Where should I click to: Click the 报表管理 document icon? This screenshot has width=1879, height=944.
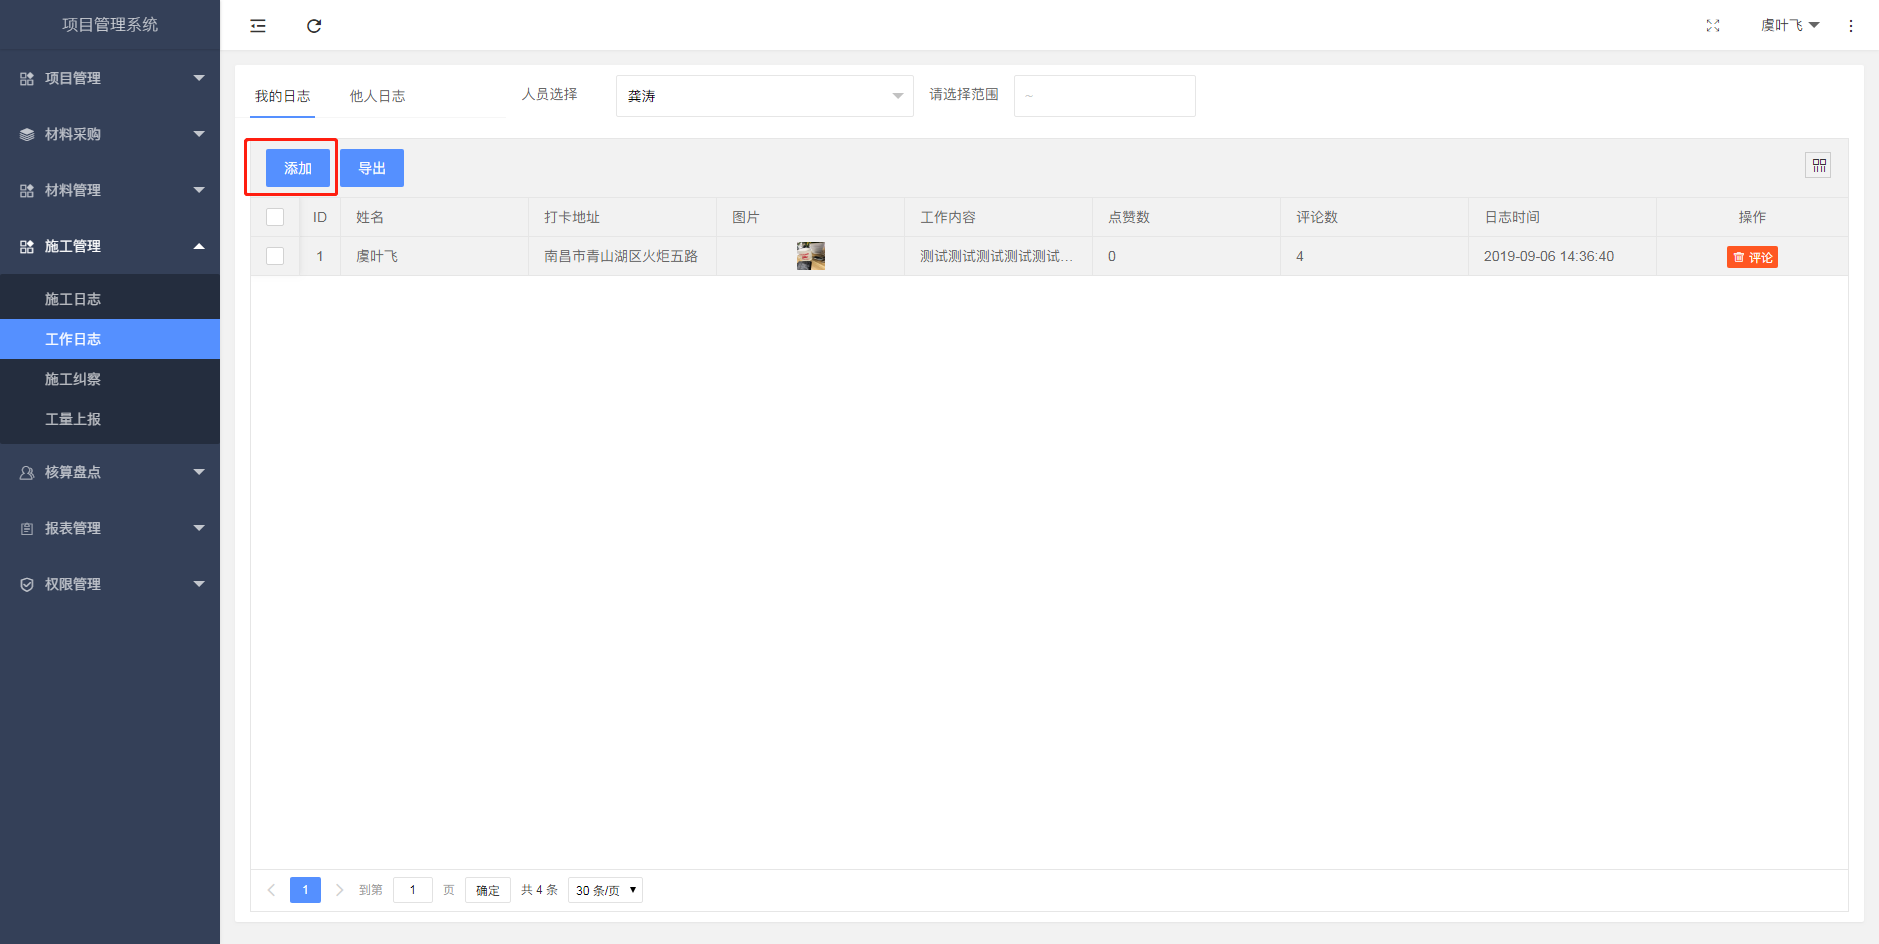click(x=27, y=528)
